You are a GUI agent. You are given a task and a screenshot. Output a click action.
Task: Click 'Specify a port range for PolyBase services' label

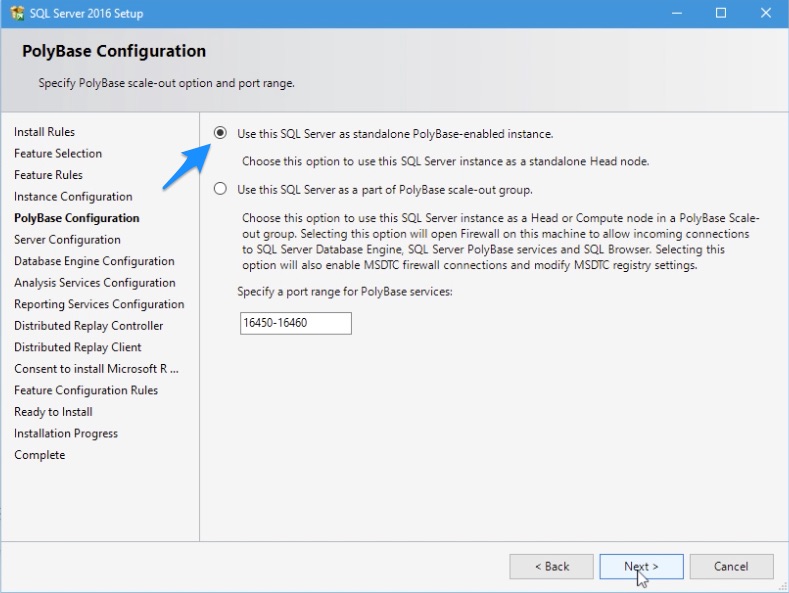pyautogui.click(x=345, y=292)
